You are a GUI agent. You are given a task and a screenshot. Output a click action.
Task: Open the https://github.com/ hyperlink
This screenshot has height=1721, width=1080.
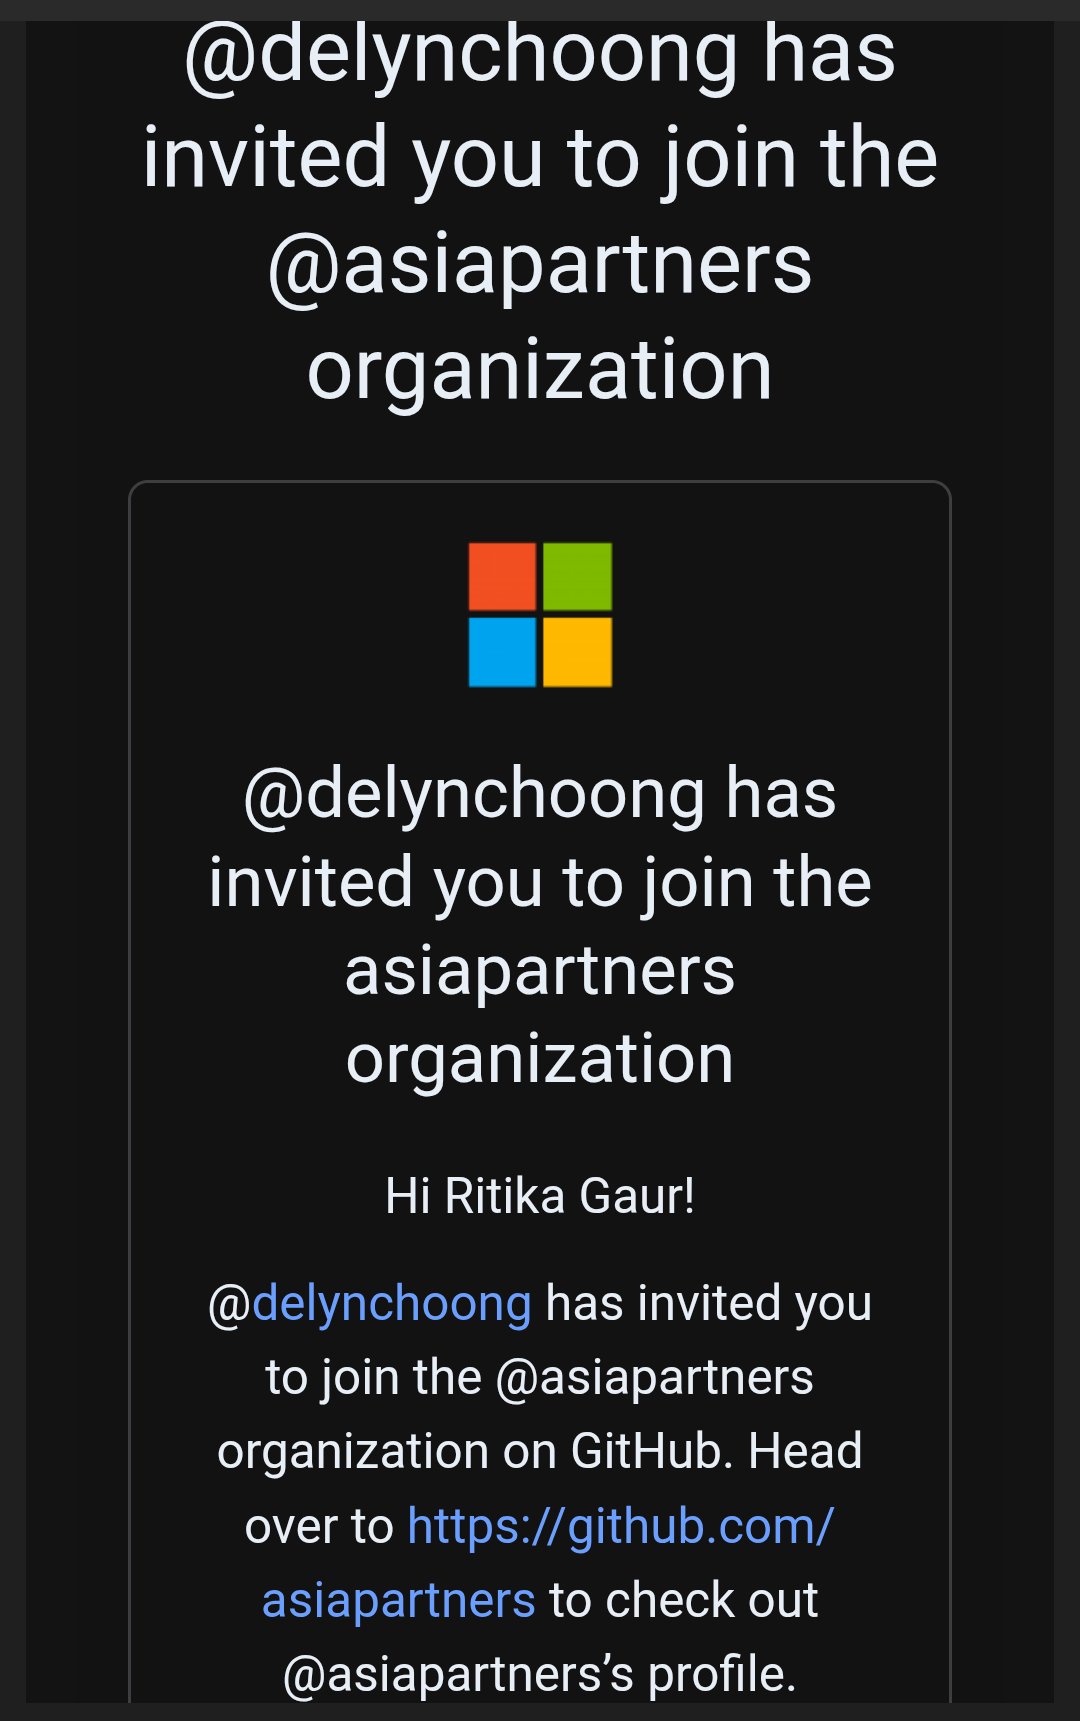620,1527
